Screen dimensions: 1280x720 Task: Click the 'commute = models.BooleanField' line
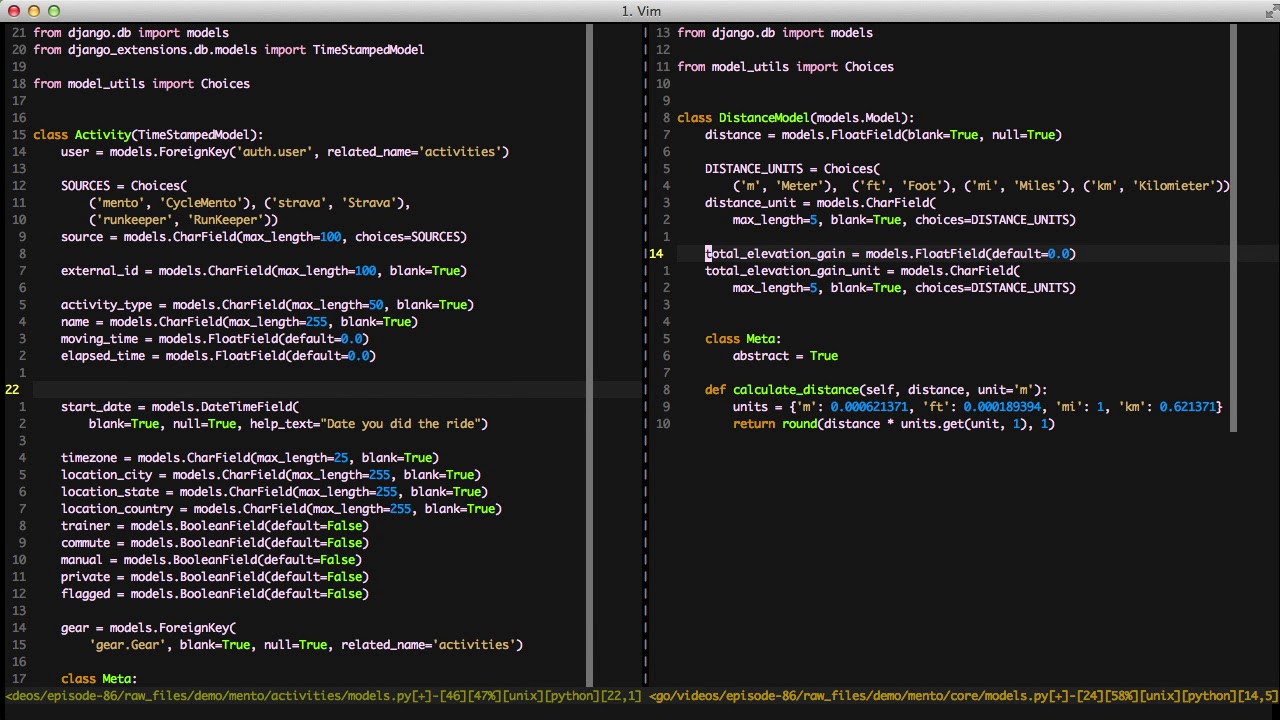coord(215,542)
